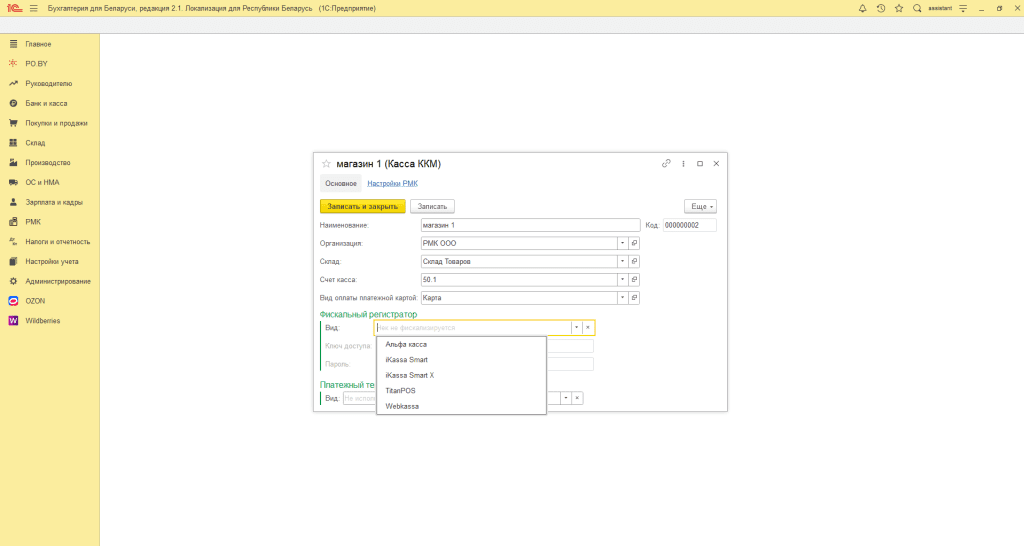Open favorites star in title bar
Screen dimensions: 1024x546
899,8
